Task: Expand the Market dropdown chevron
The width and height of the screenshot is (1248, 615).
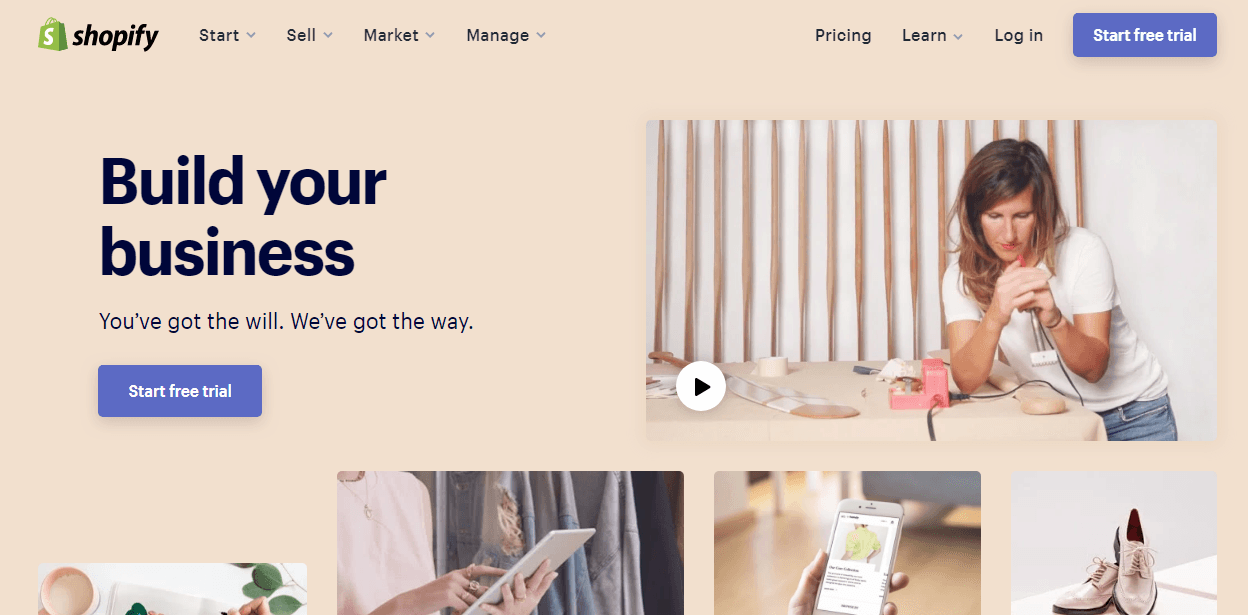Action: click(430, 35)
